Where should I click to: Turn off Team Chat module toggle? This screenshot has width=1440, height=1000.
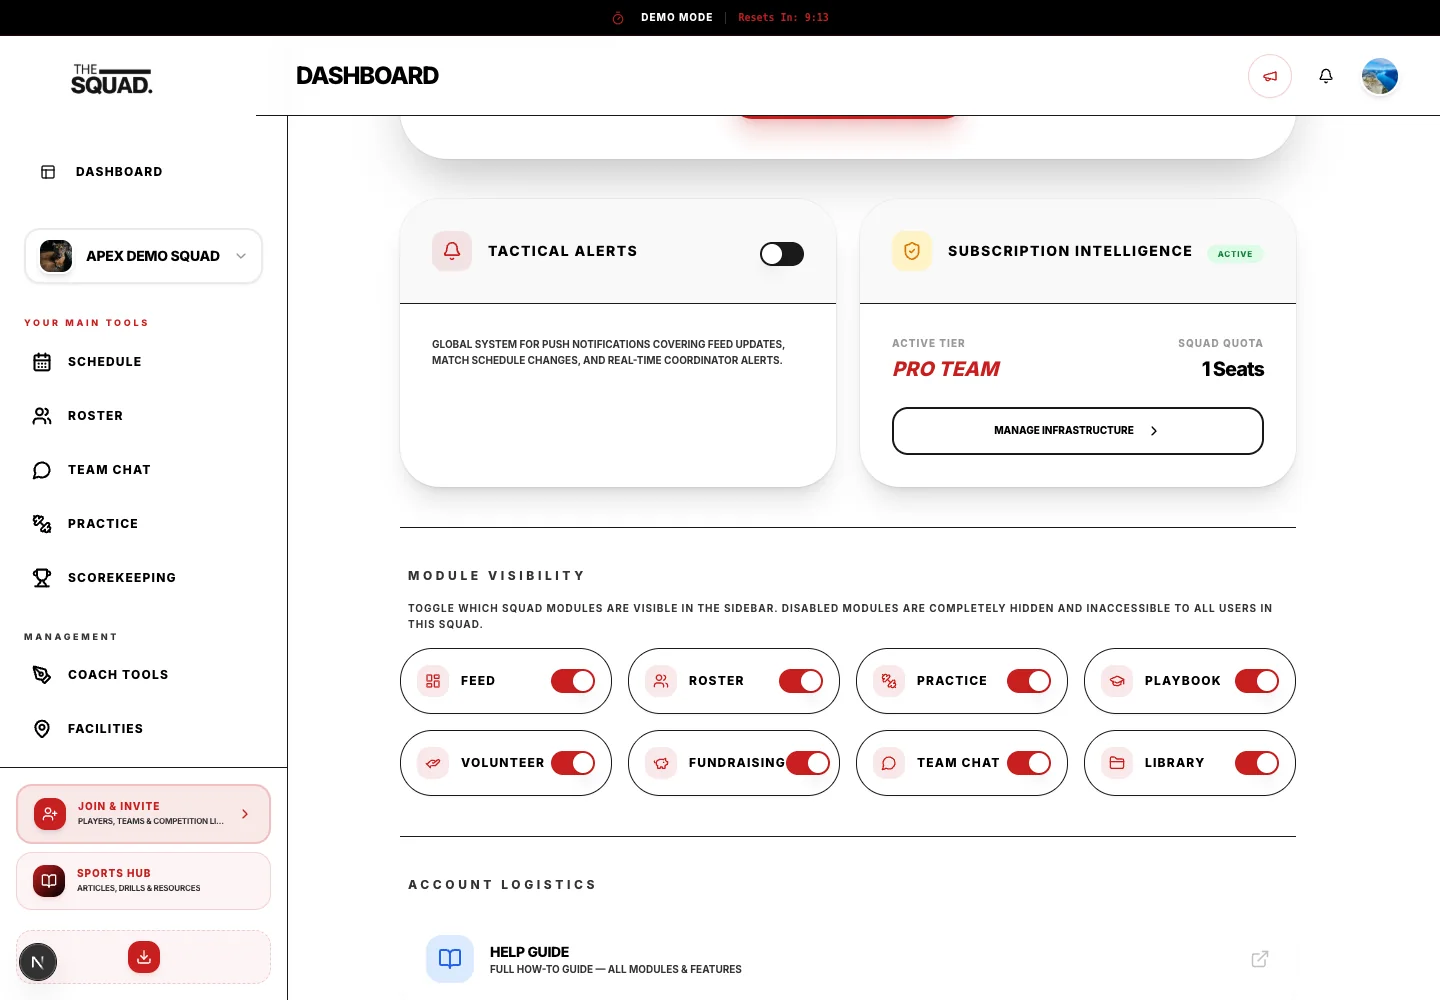(x=1029, y=763)
